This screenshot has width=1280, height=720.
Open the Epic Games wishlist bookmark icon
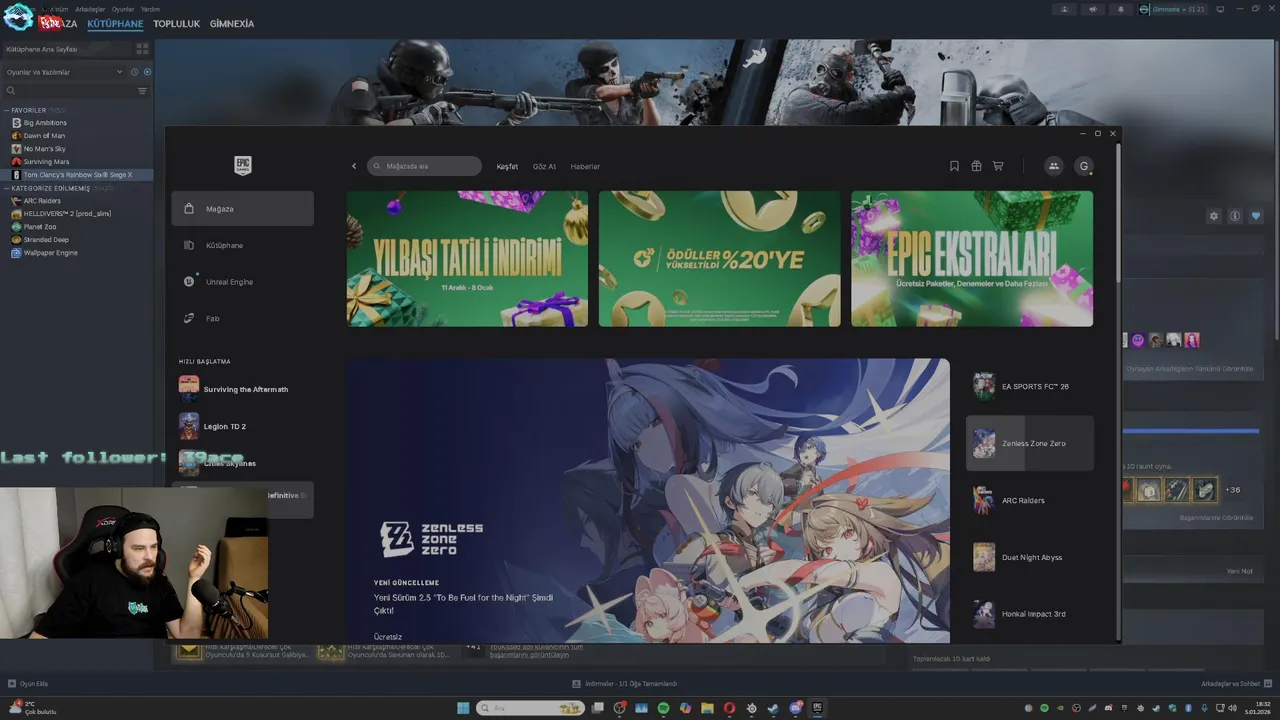tap(954, 166)
